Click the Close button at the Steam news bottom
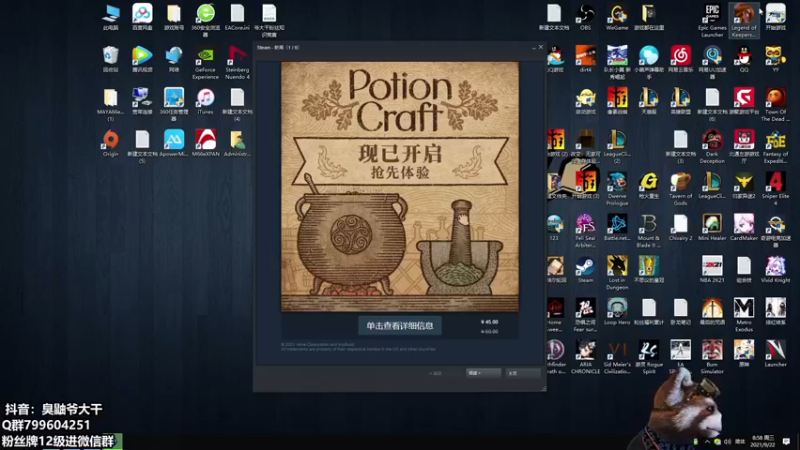Screen dimensions: 800x450 [x=522, y=373]
